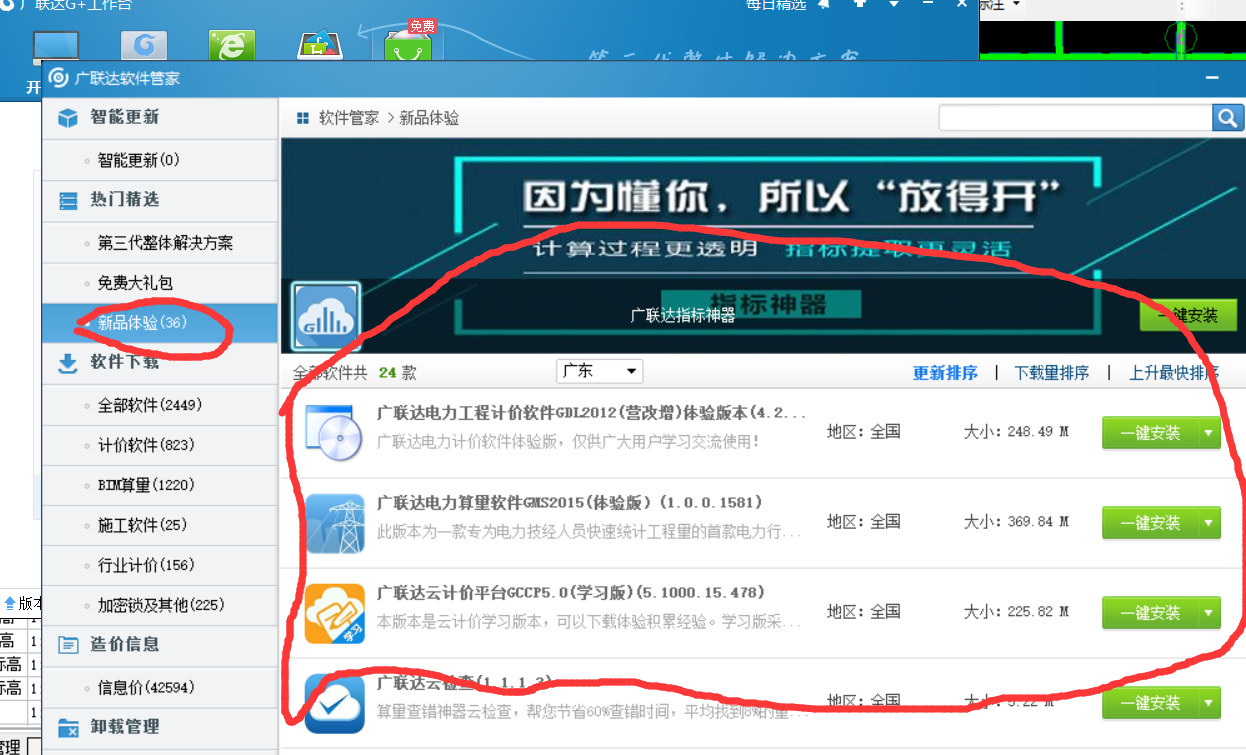Click the 大小: 369.84 M text
Image resolution: width=1246 pixels, height=755 pixels.
1016,522
